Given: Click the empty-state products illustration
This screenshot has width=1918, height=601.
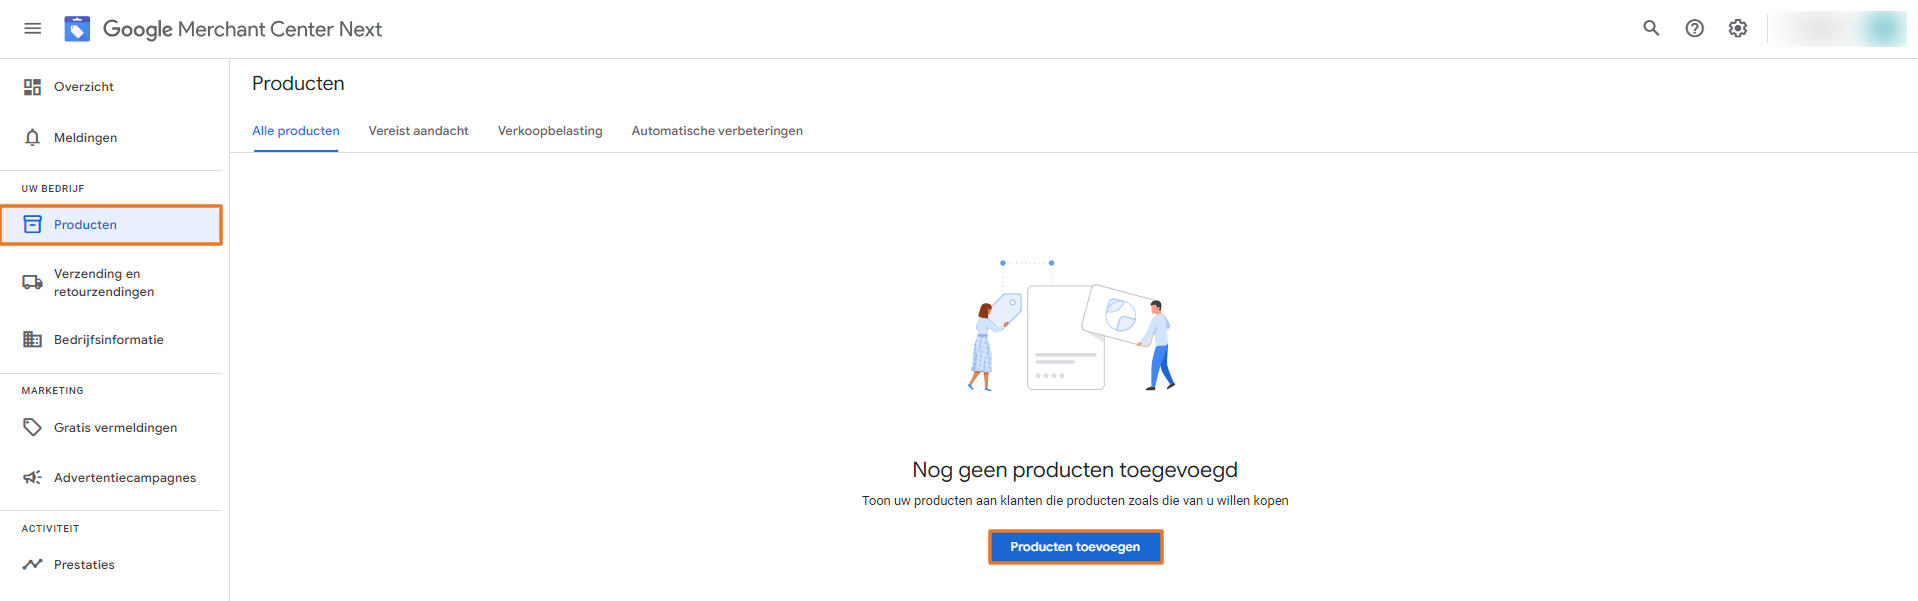Looking at the screenshot, I should (x=1072, y=325).
